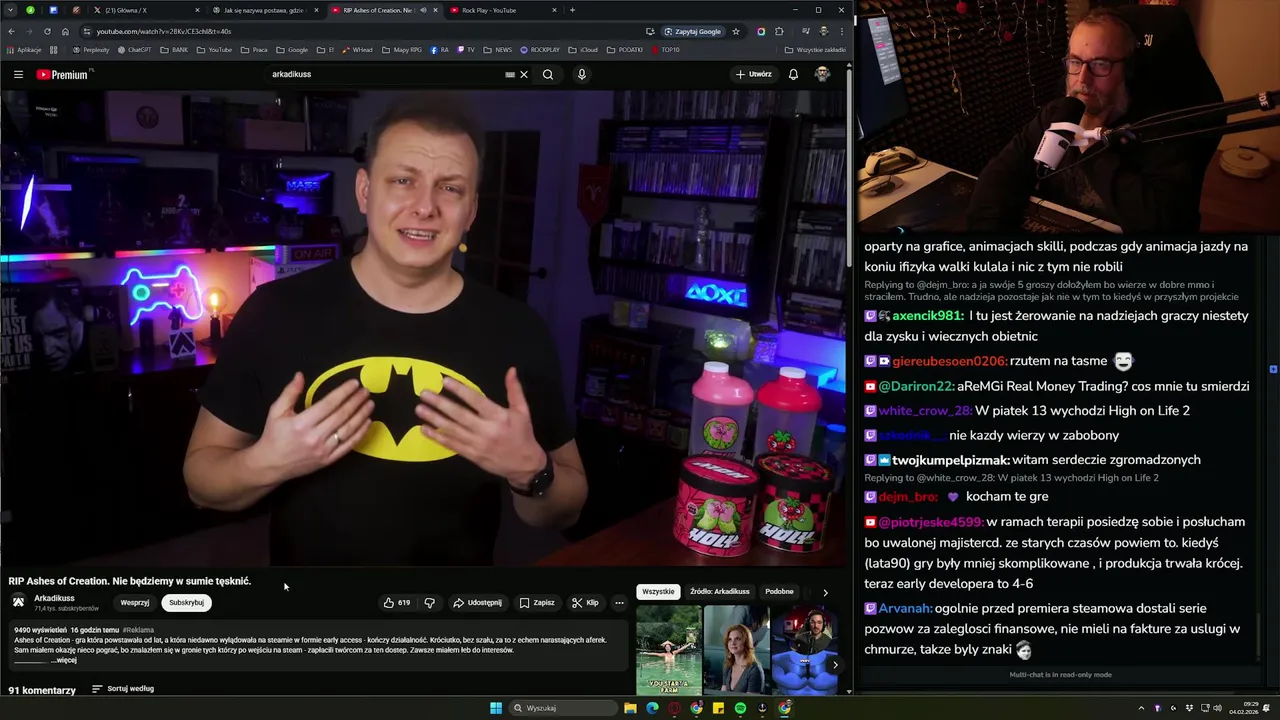The width and height of the screenshot is (1280, 720).
Task: Select the Wszystkie filter chip
Action: [658, 592]
